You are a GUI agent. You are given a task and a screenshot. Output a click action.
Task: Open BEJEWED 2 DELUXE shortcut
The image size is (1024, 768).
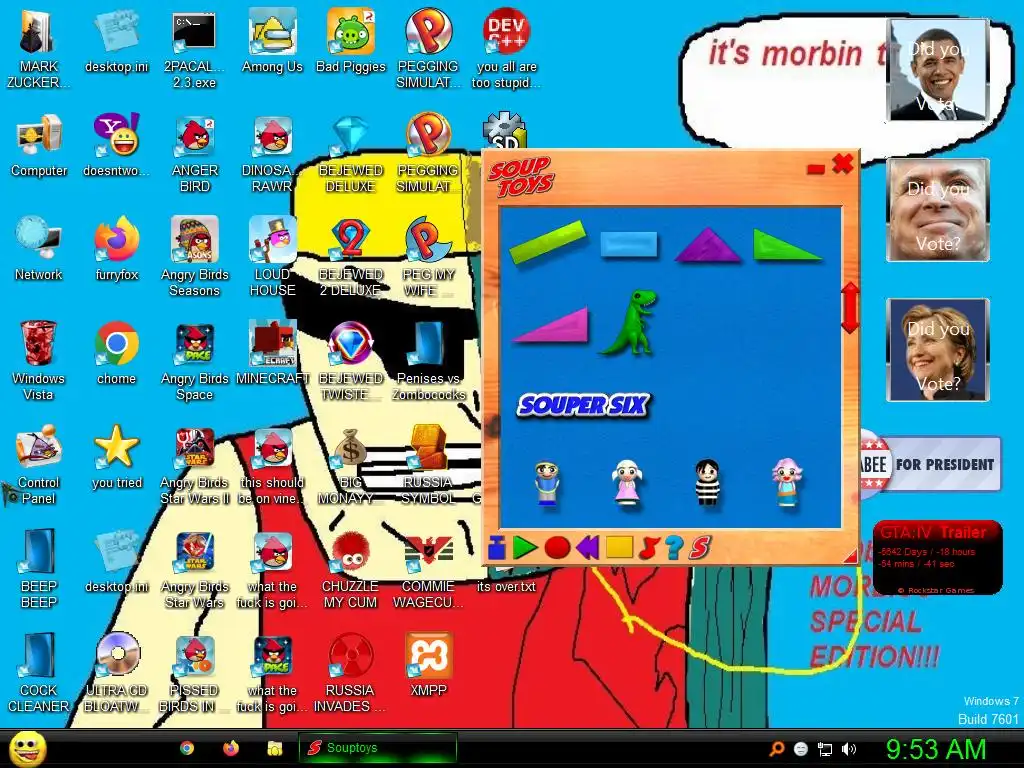[x=351, y=257]
